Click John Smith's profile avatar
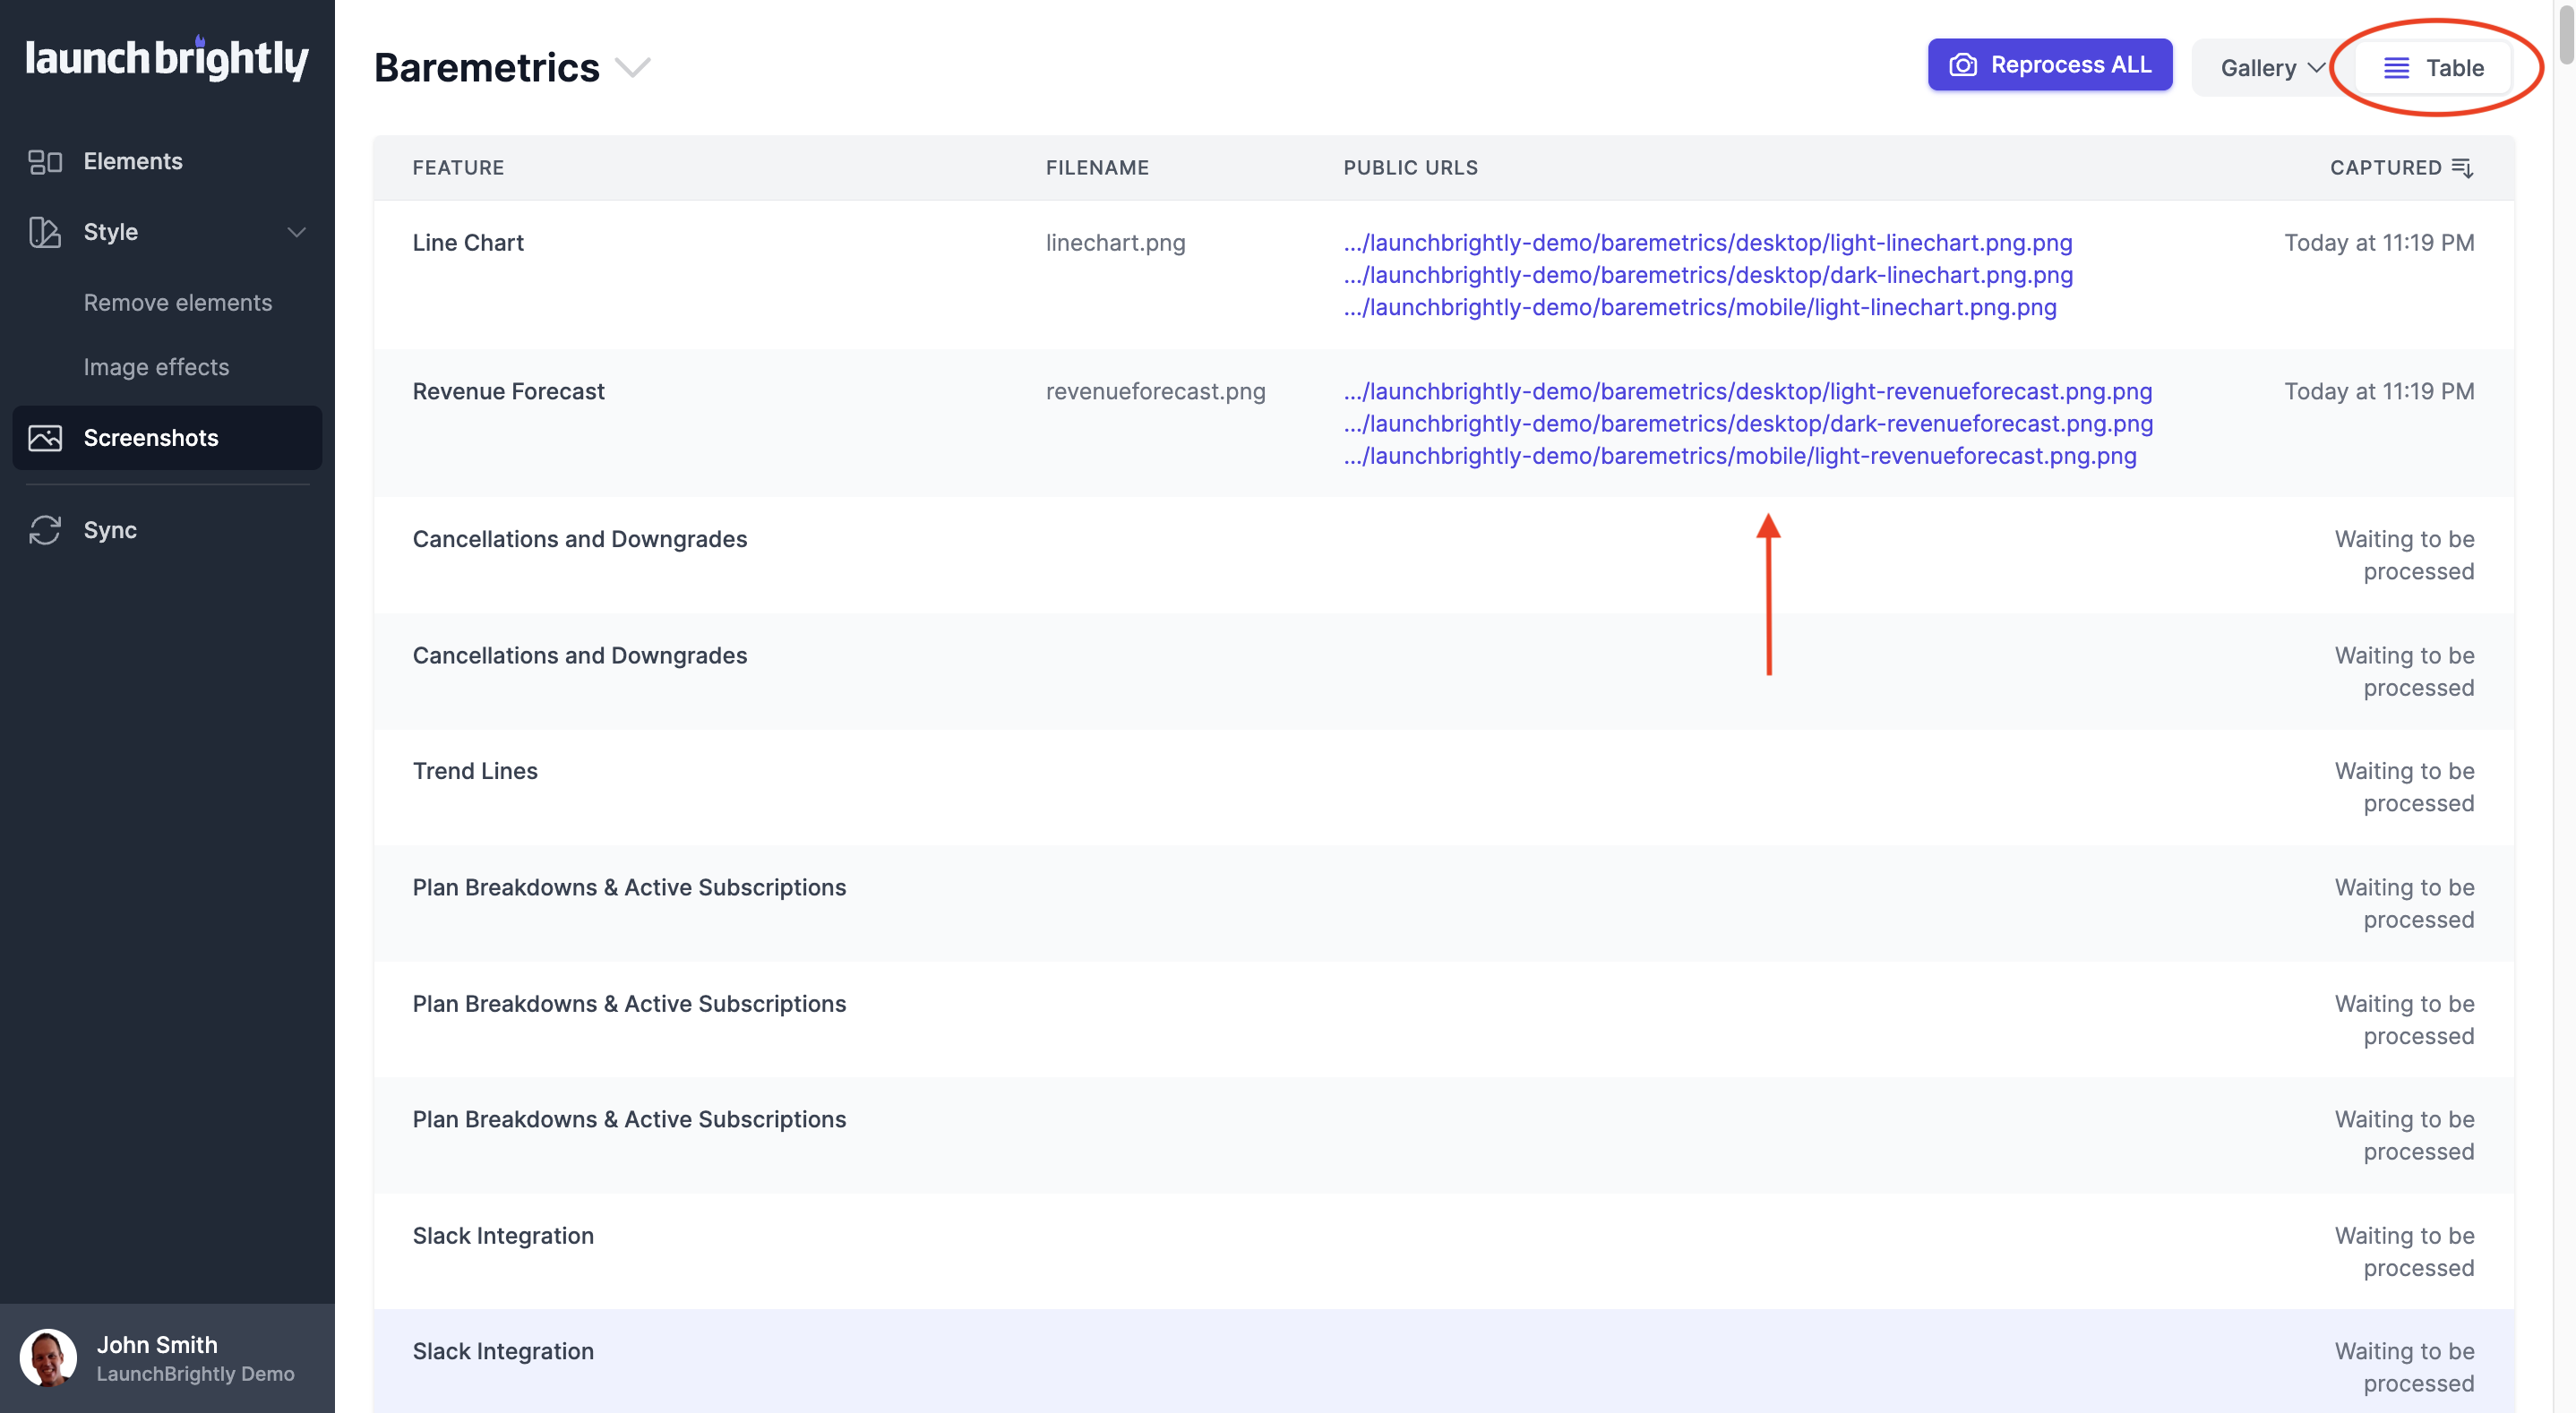 (48, 1358)
